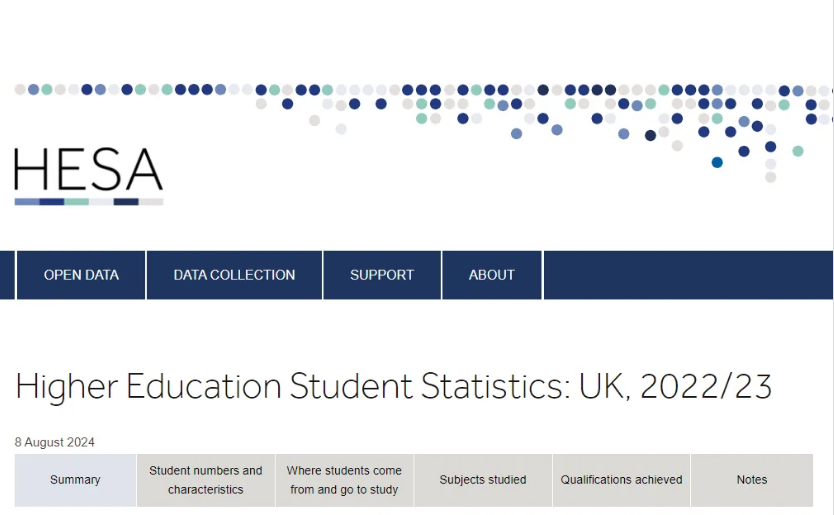
Task: Open the Notes tab
Action: point(752,480)
